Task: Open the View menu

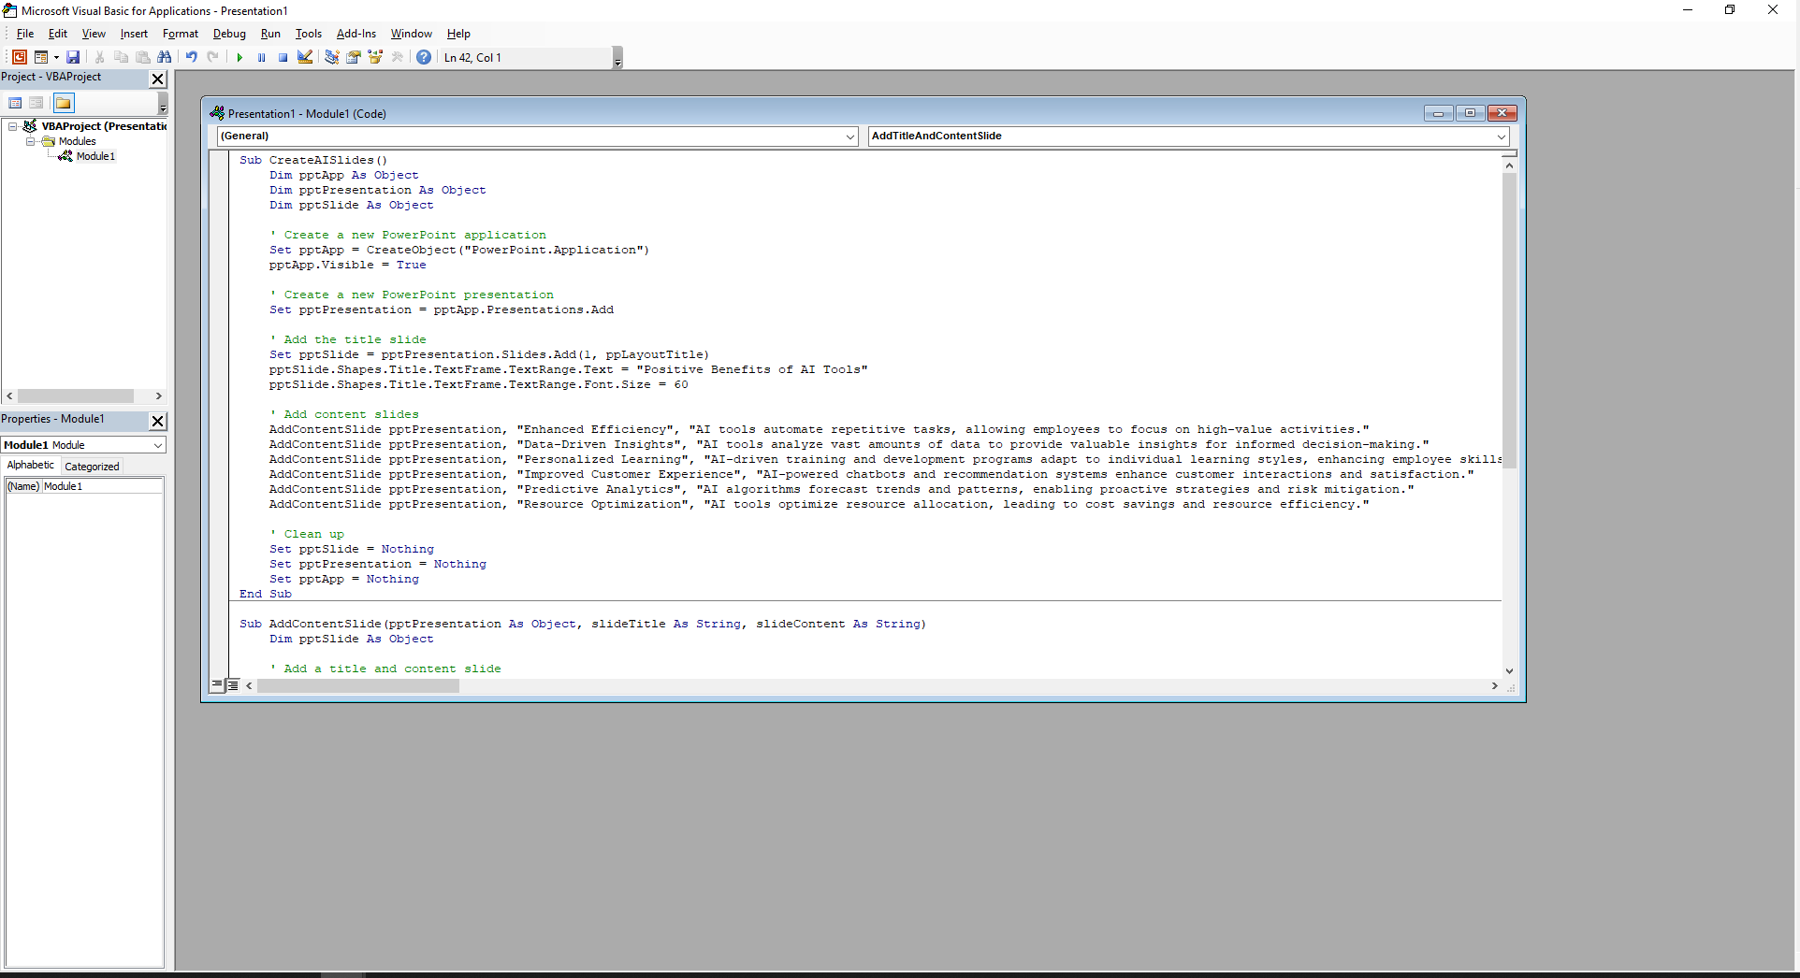Action: (x=94, y=34)
